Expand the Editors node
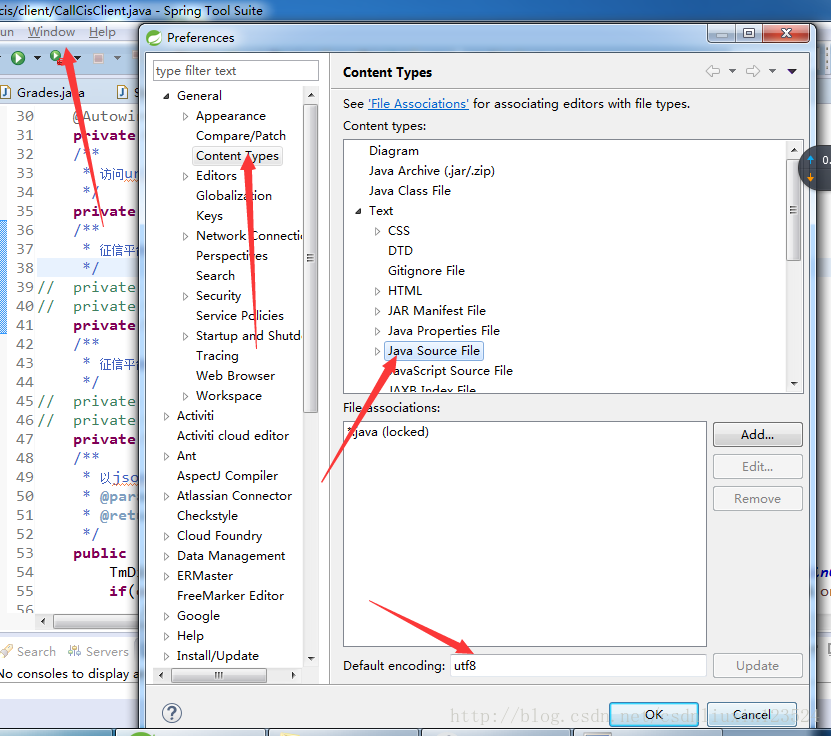831x736 pixels. coord(185,176)
